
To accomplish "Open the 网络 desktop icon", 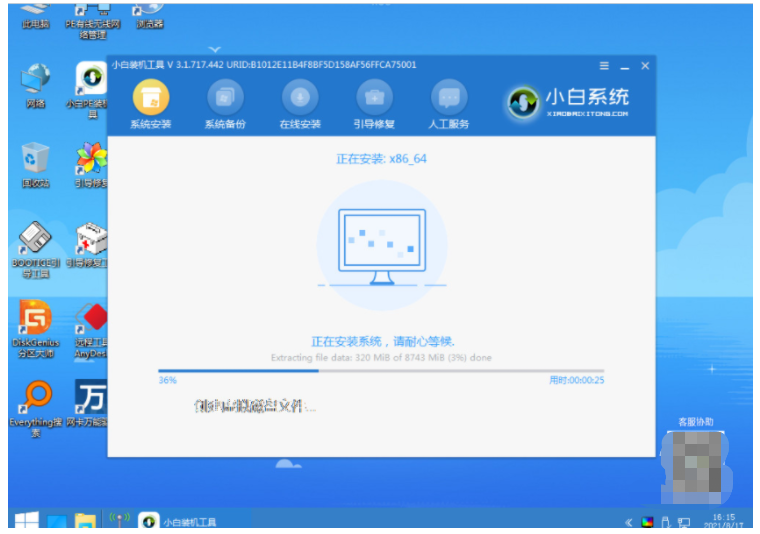I will point(35,80).
